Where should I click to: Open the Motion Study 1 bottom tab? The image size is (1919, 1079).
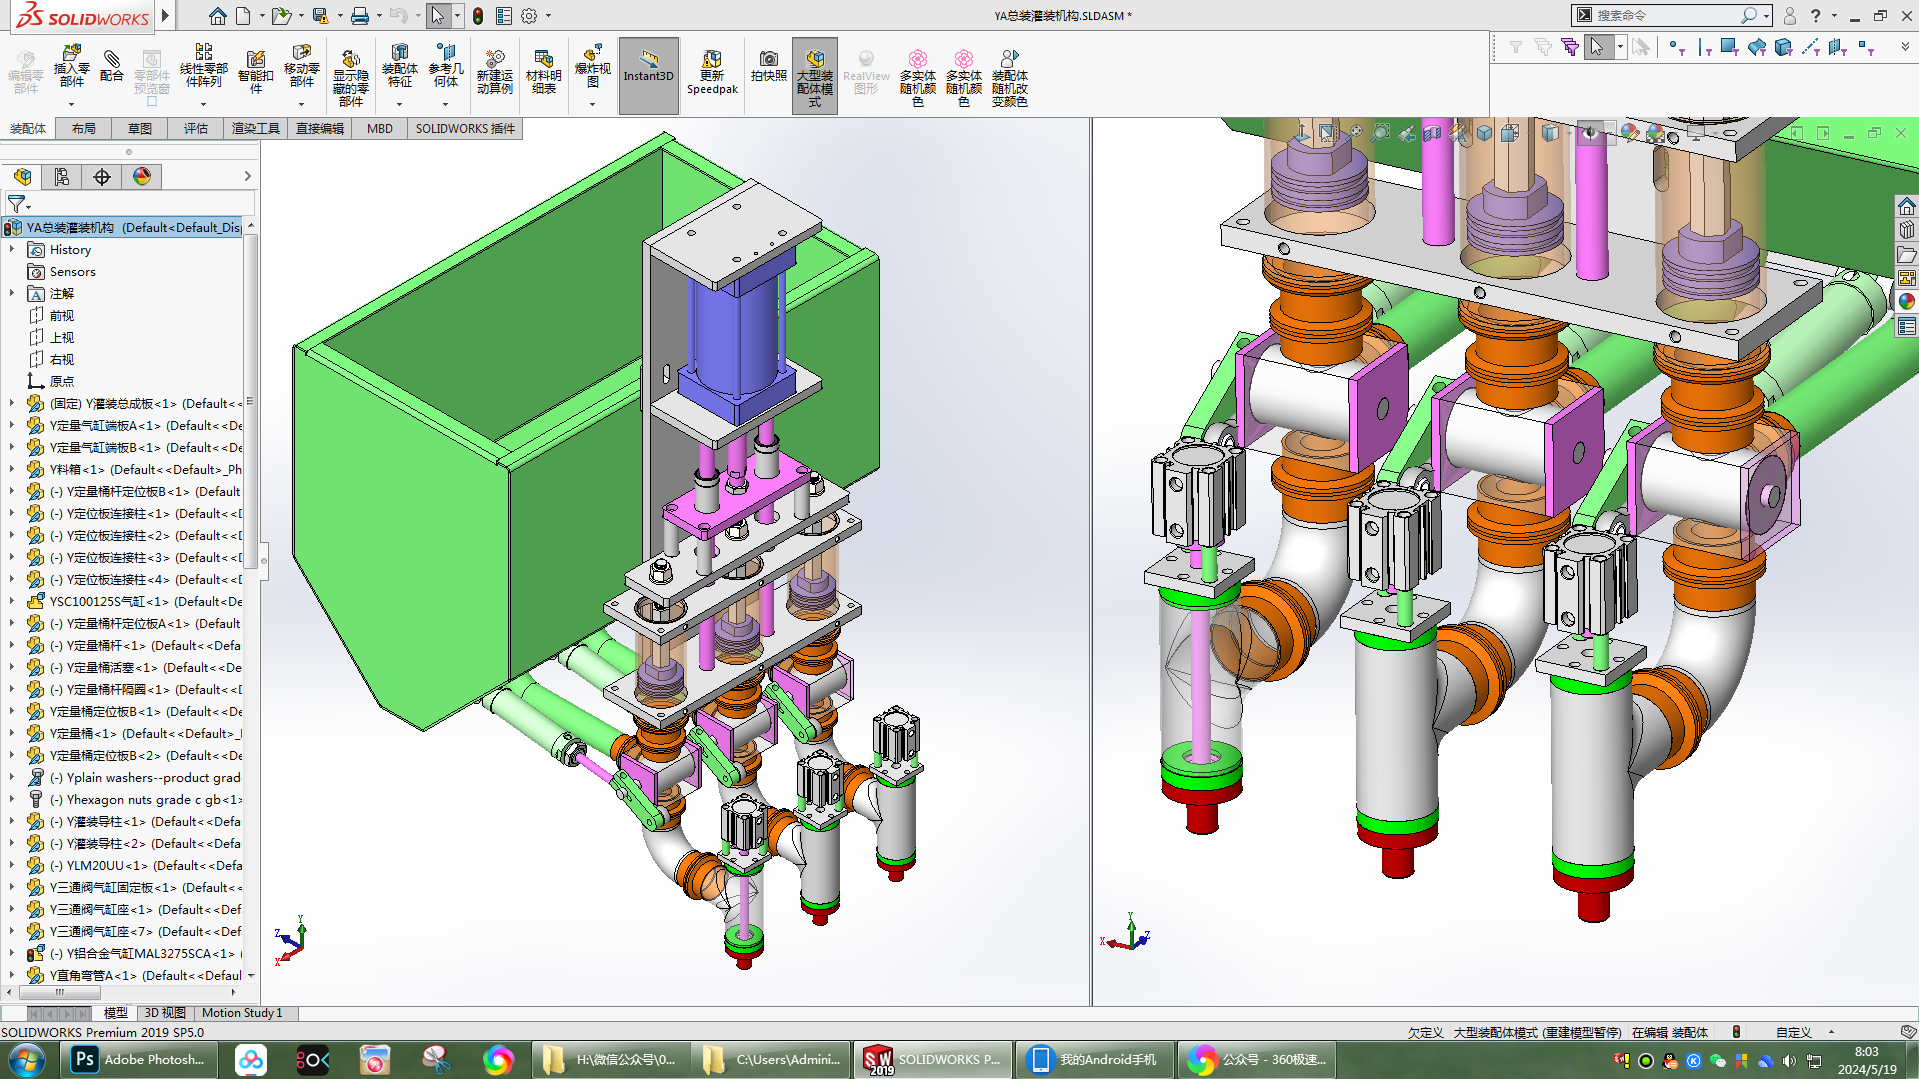(242, 1013)
